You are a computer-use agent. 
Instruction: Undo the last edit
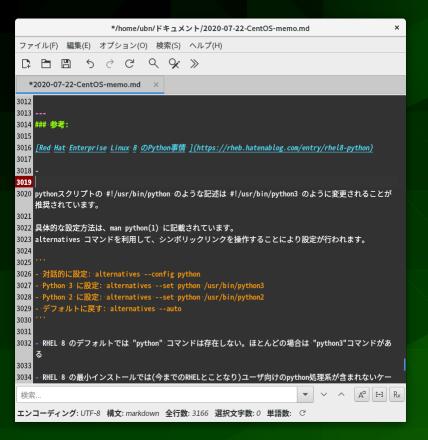(x=90, y=63)
